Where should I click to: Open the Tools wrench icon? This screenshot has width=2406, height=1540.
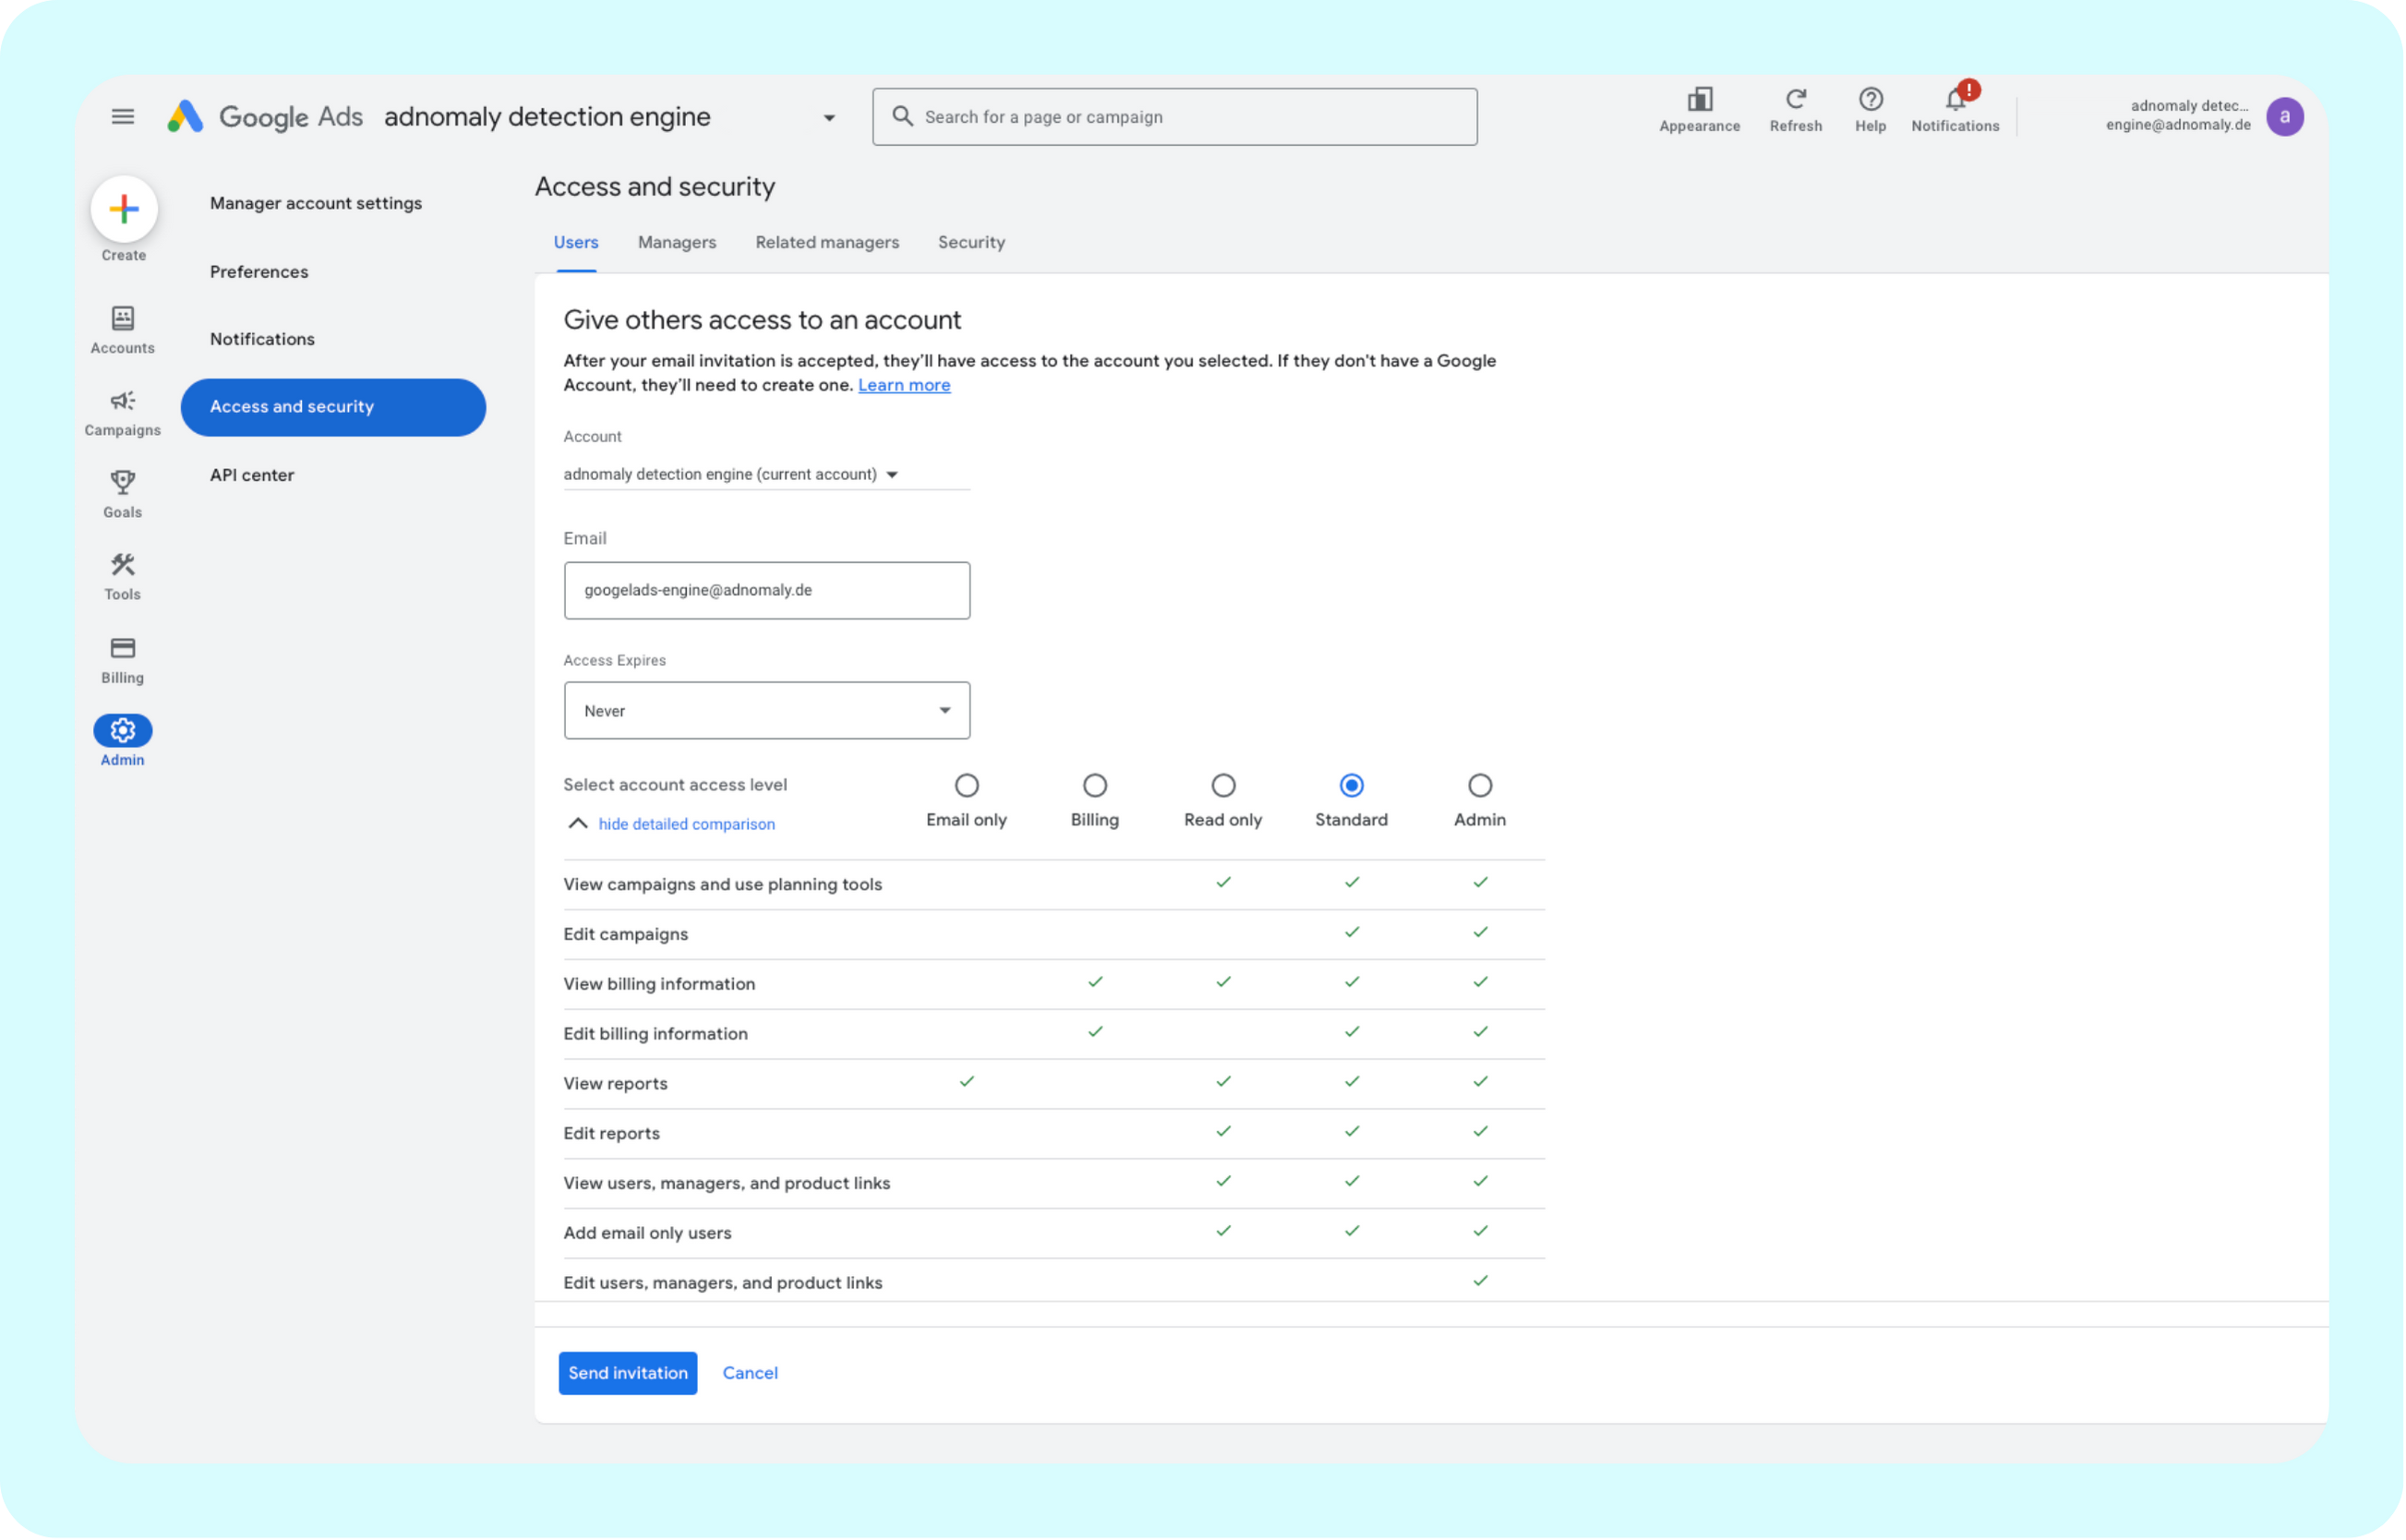click(x=122, y=565)
